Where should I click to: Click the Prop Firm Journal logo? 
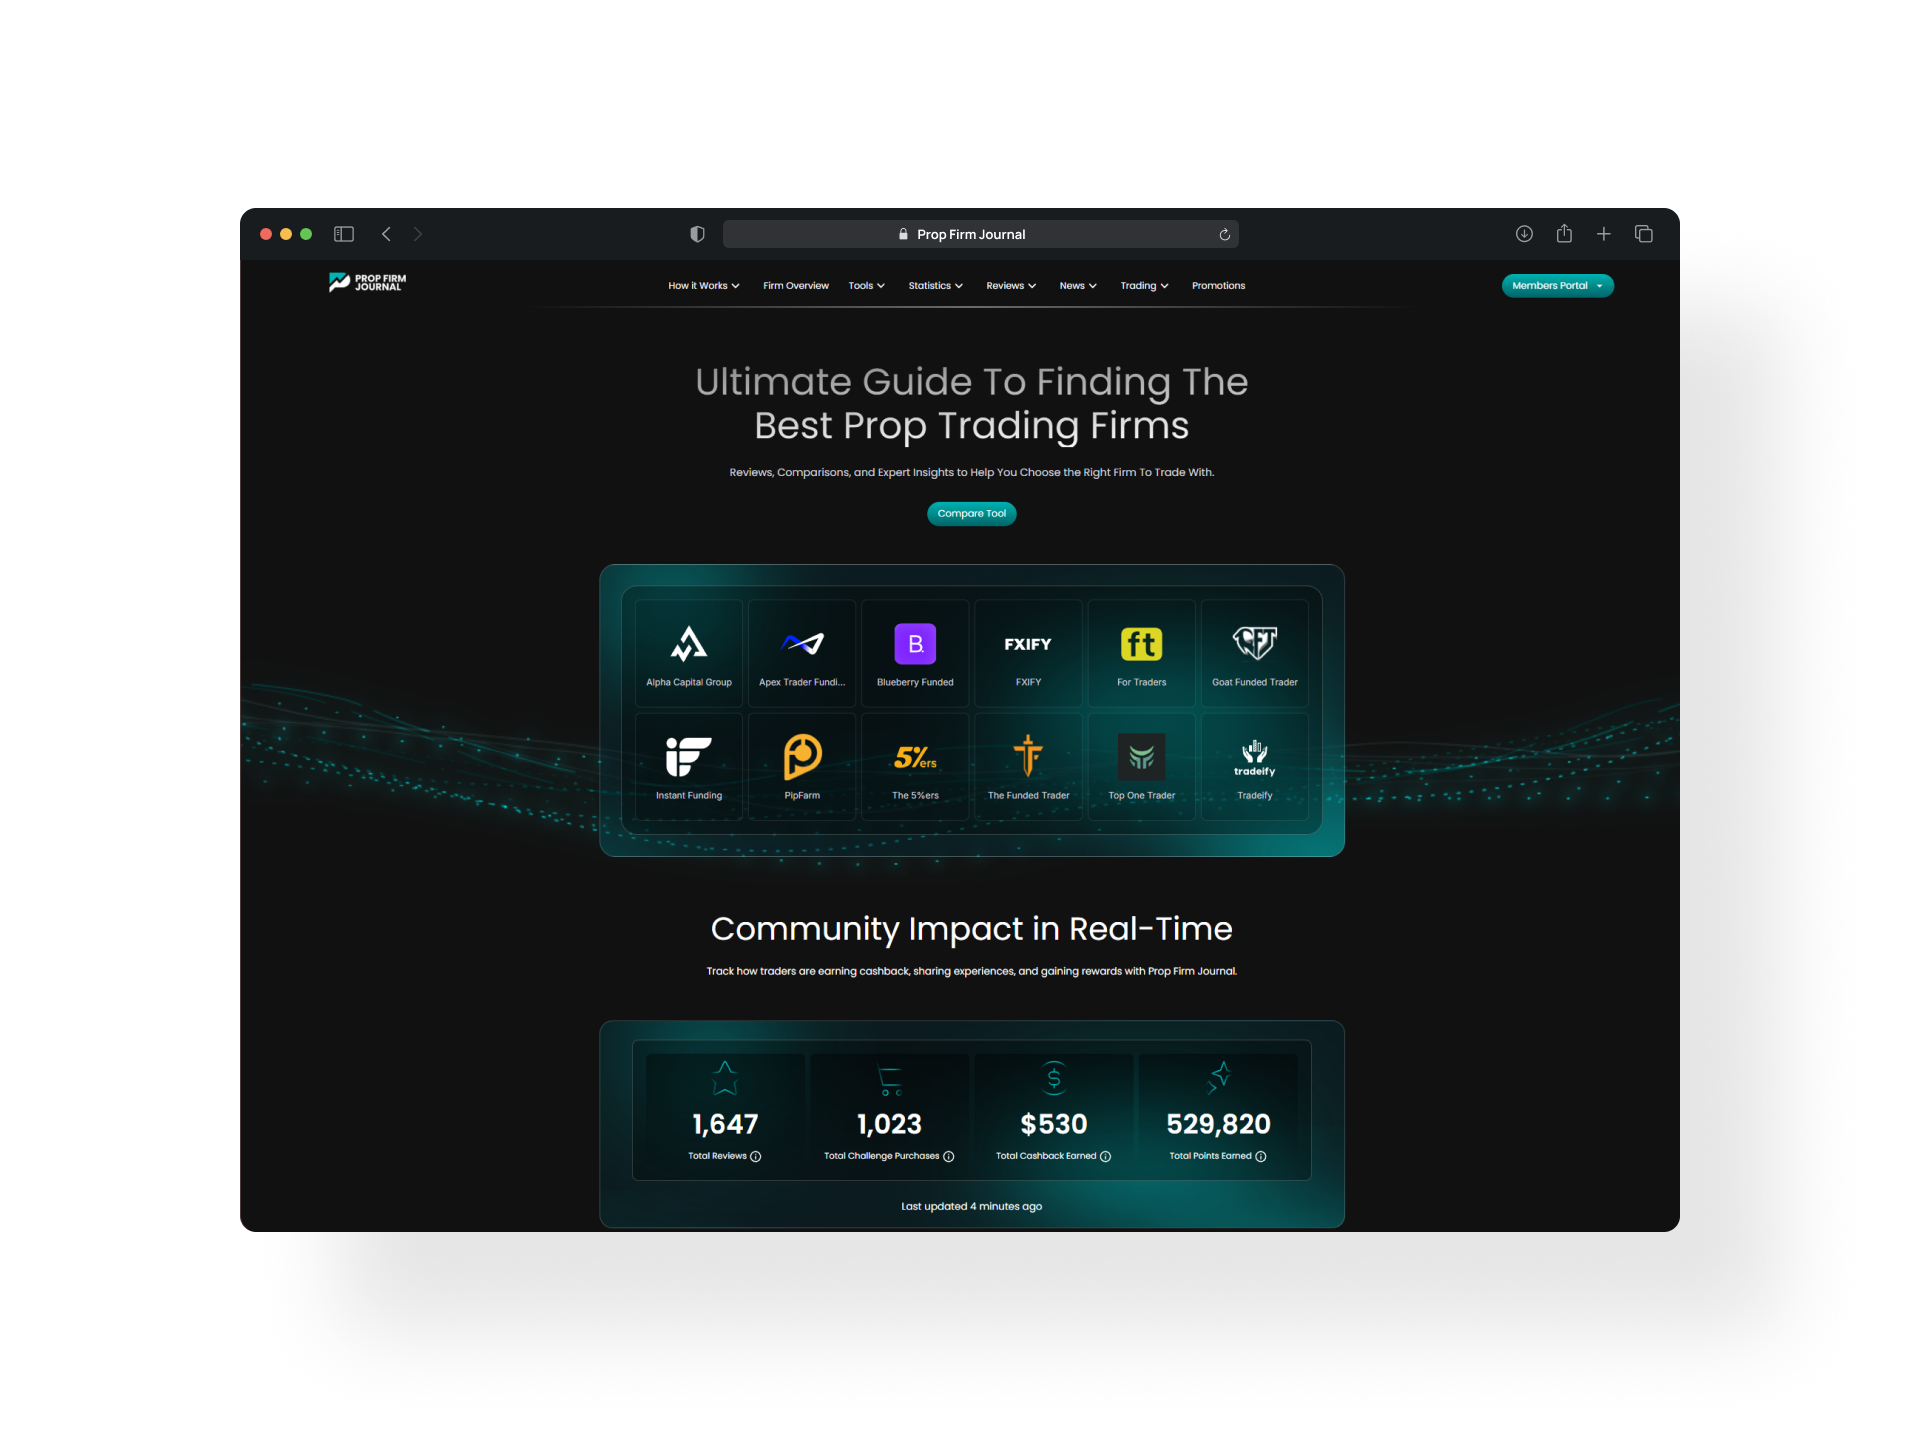(x=367, y=283)
